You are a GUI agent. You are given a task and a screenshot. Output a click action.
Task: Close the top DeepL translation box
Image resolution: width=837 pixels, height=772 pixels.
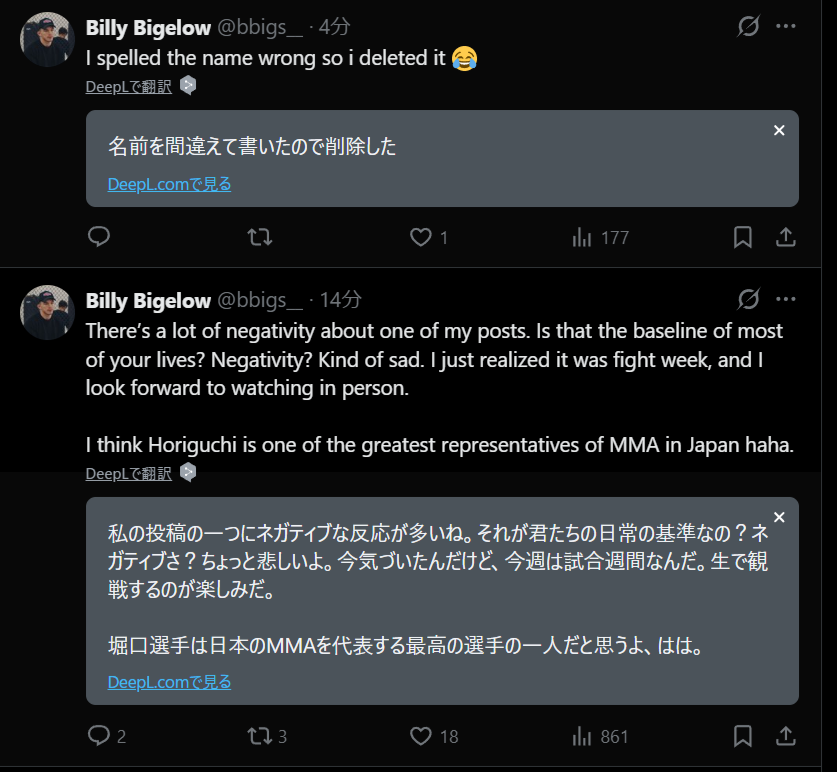780,130
